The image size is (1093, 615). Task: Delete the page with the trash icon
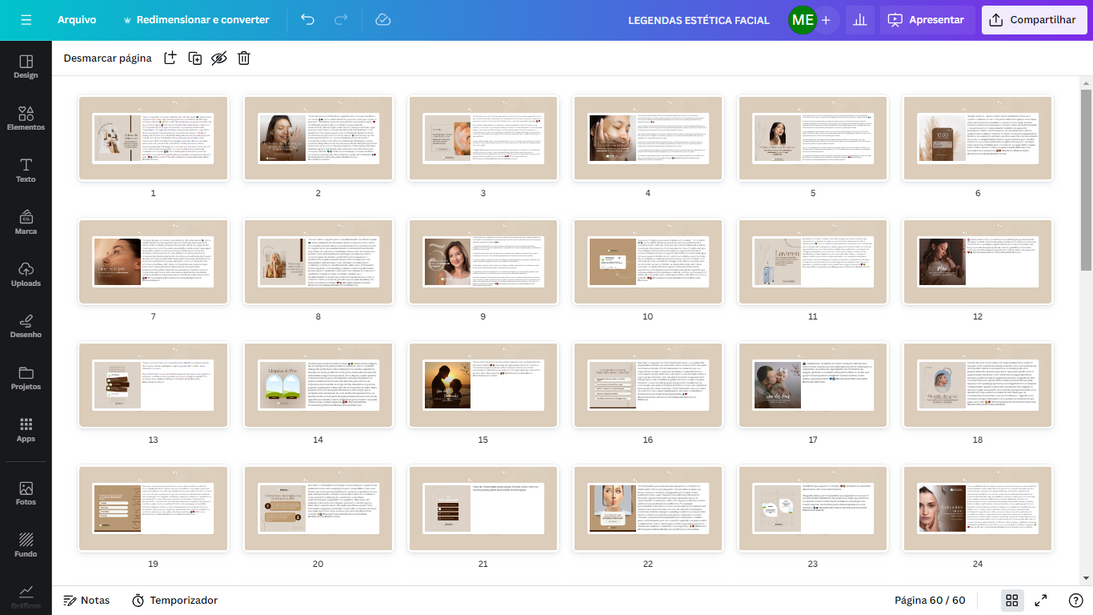(244, 58)
